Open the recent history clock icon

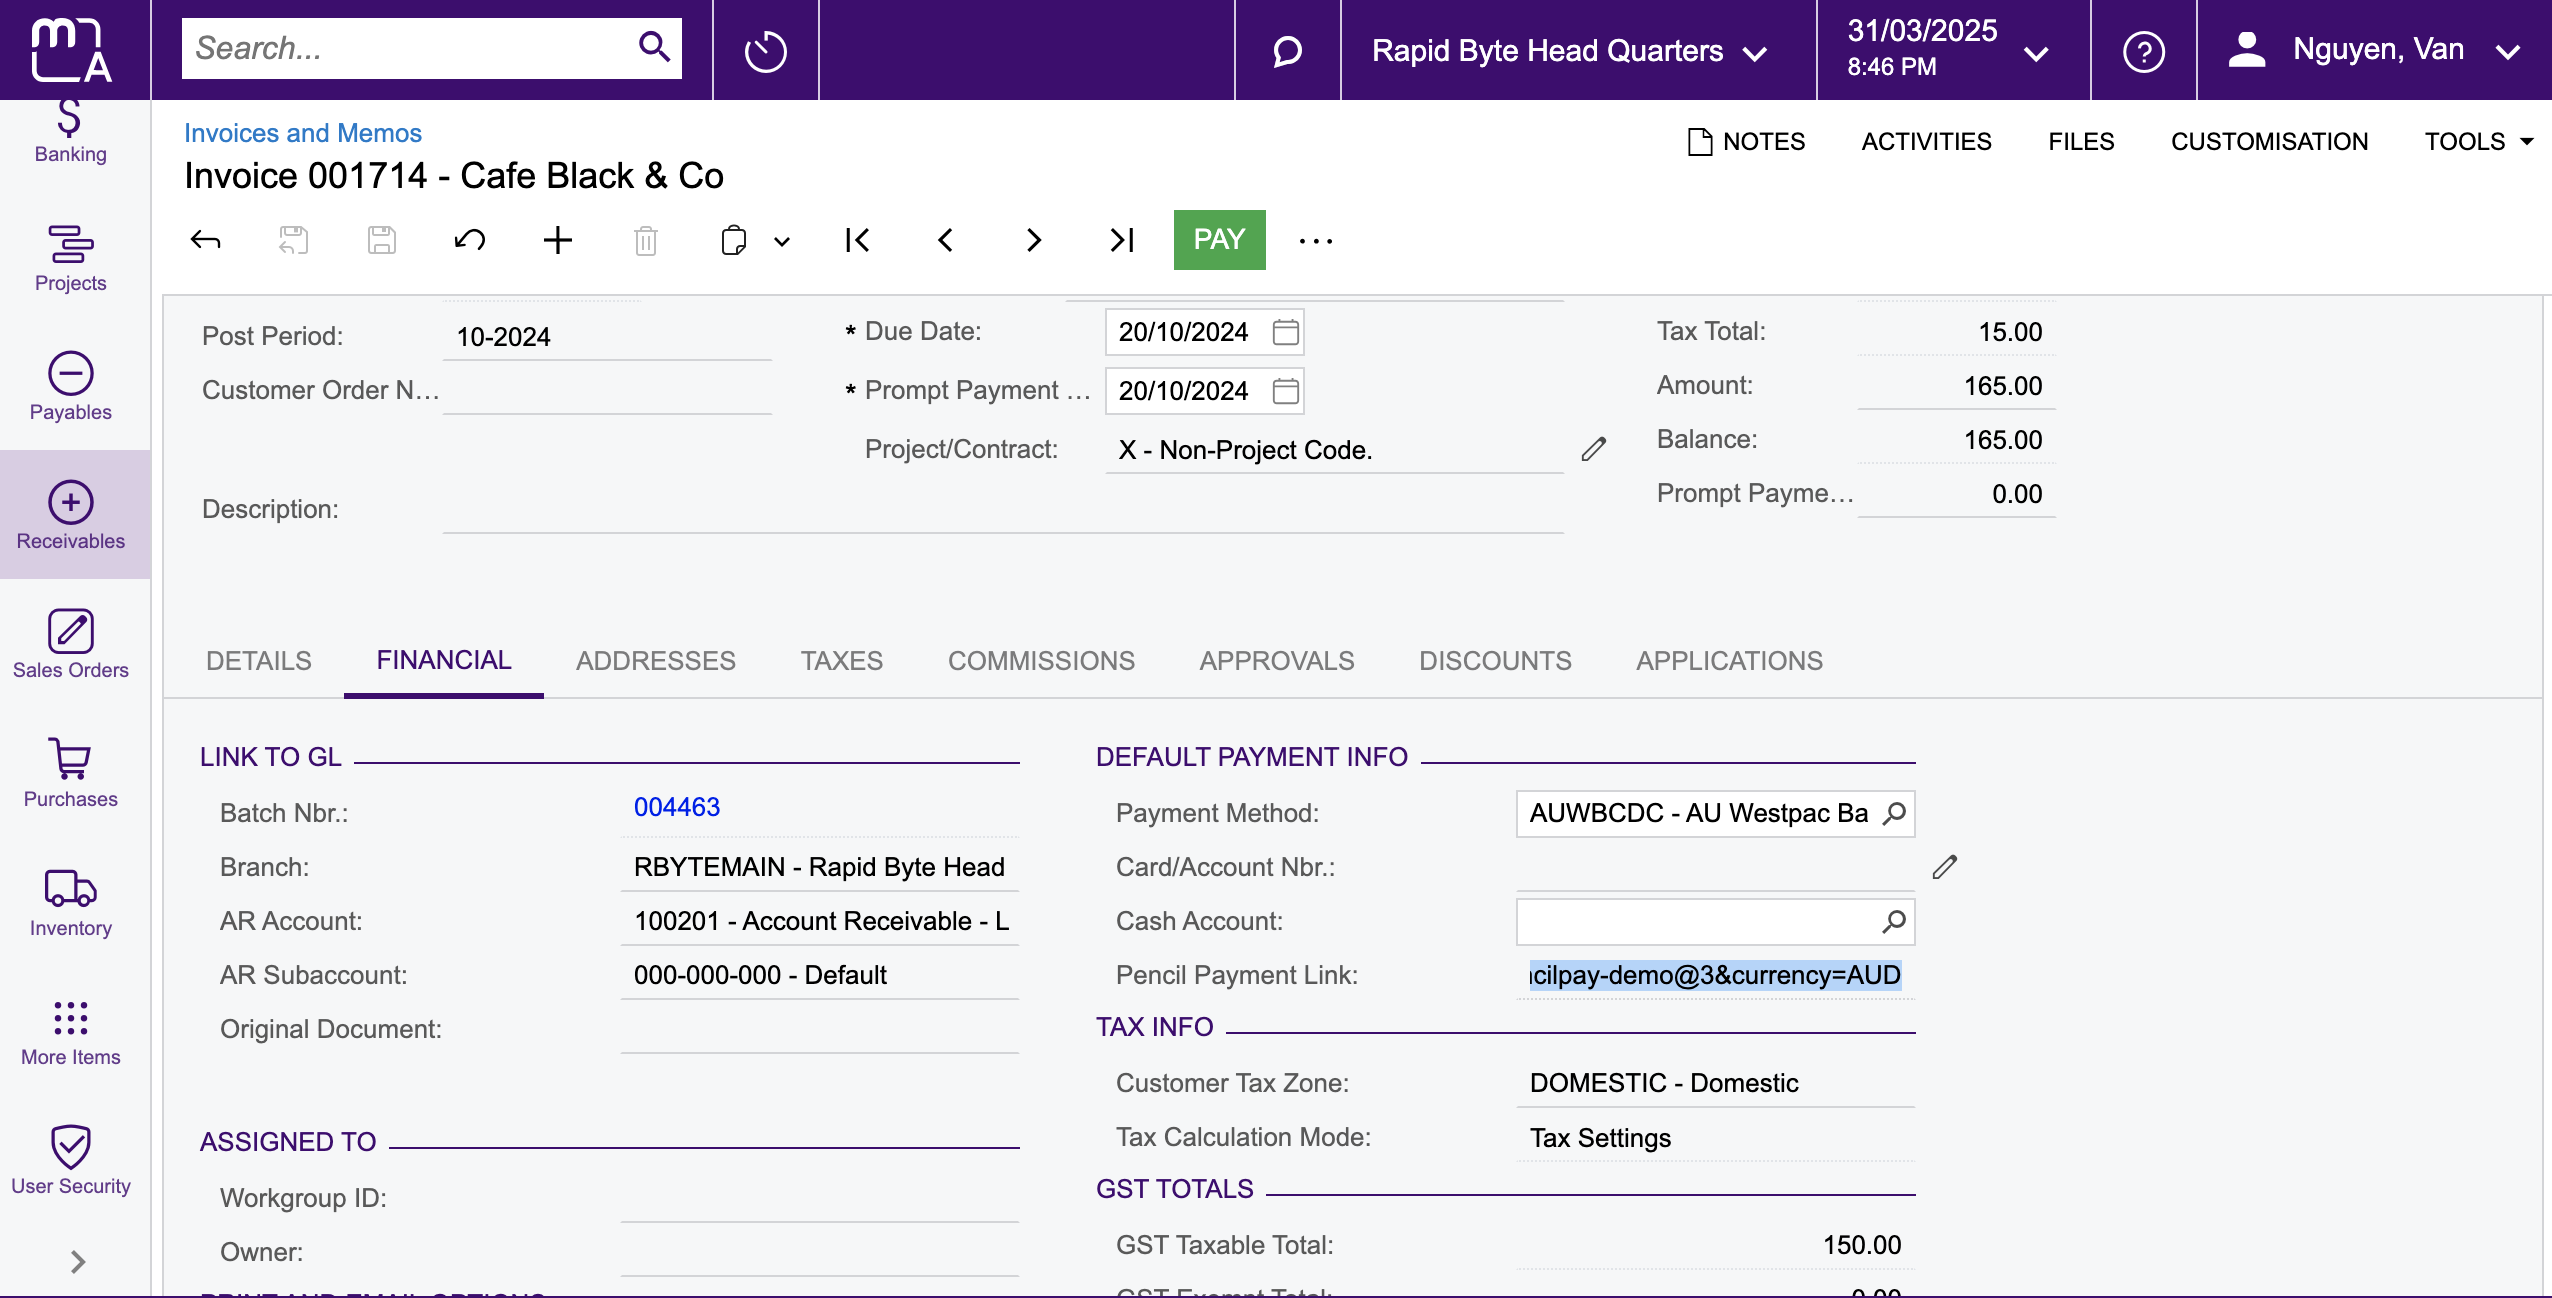coord(766,50)
